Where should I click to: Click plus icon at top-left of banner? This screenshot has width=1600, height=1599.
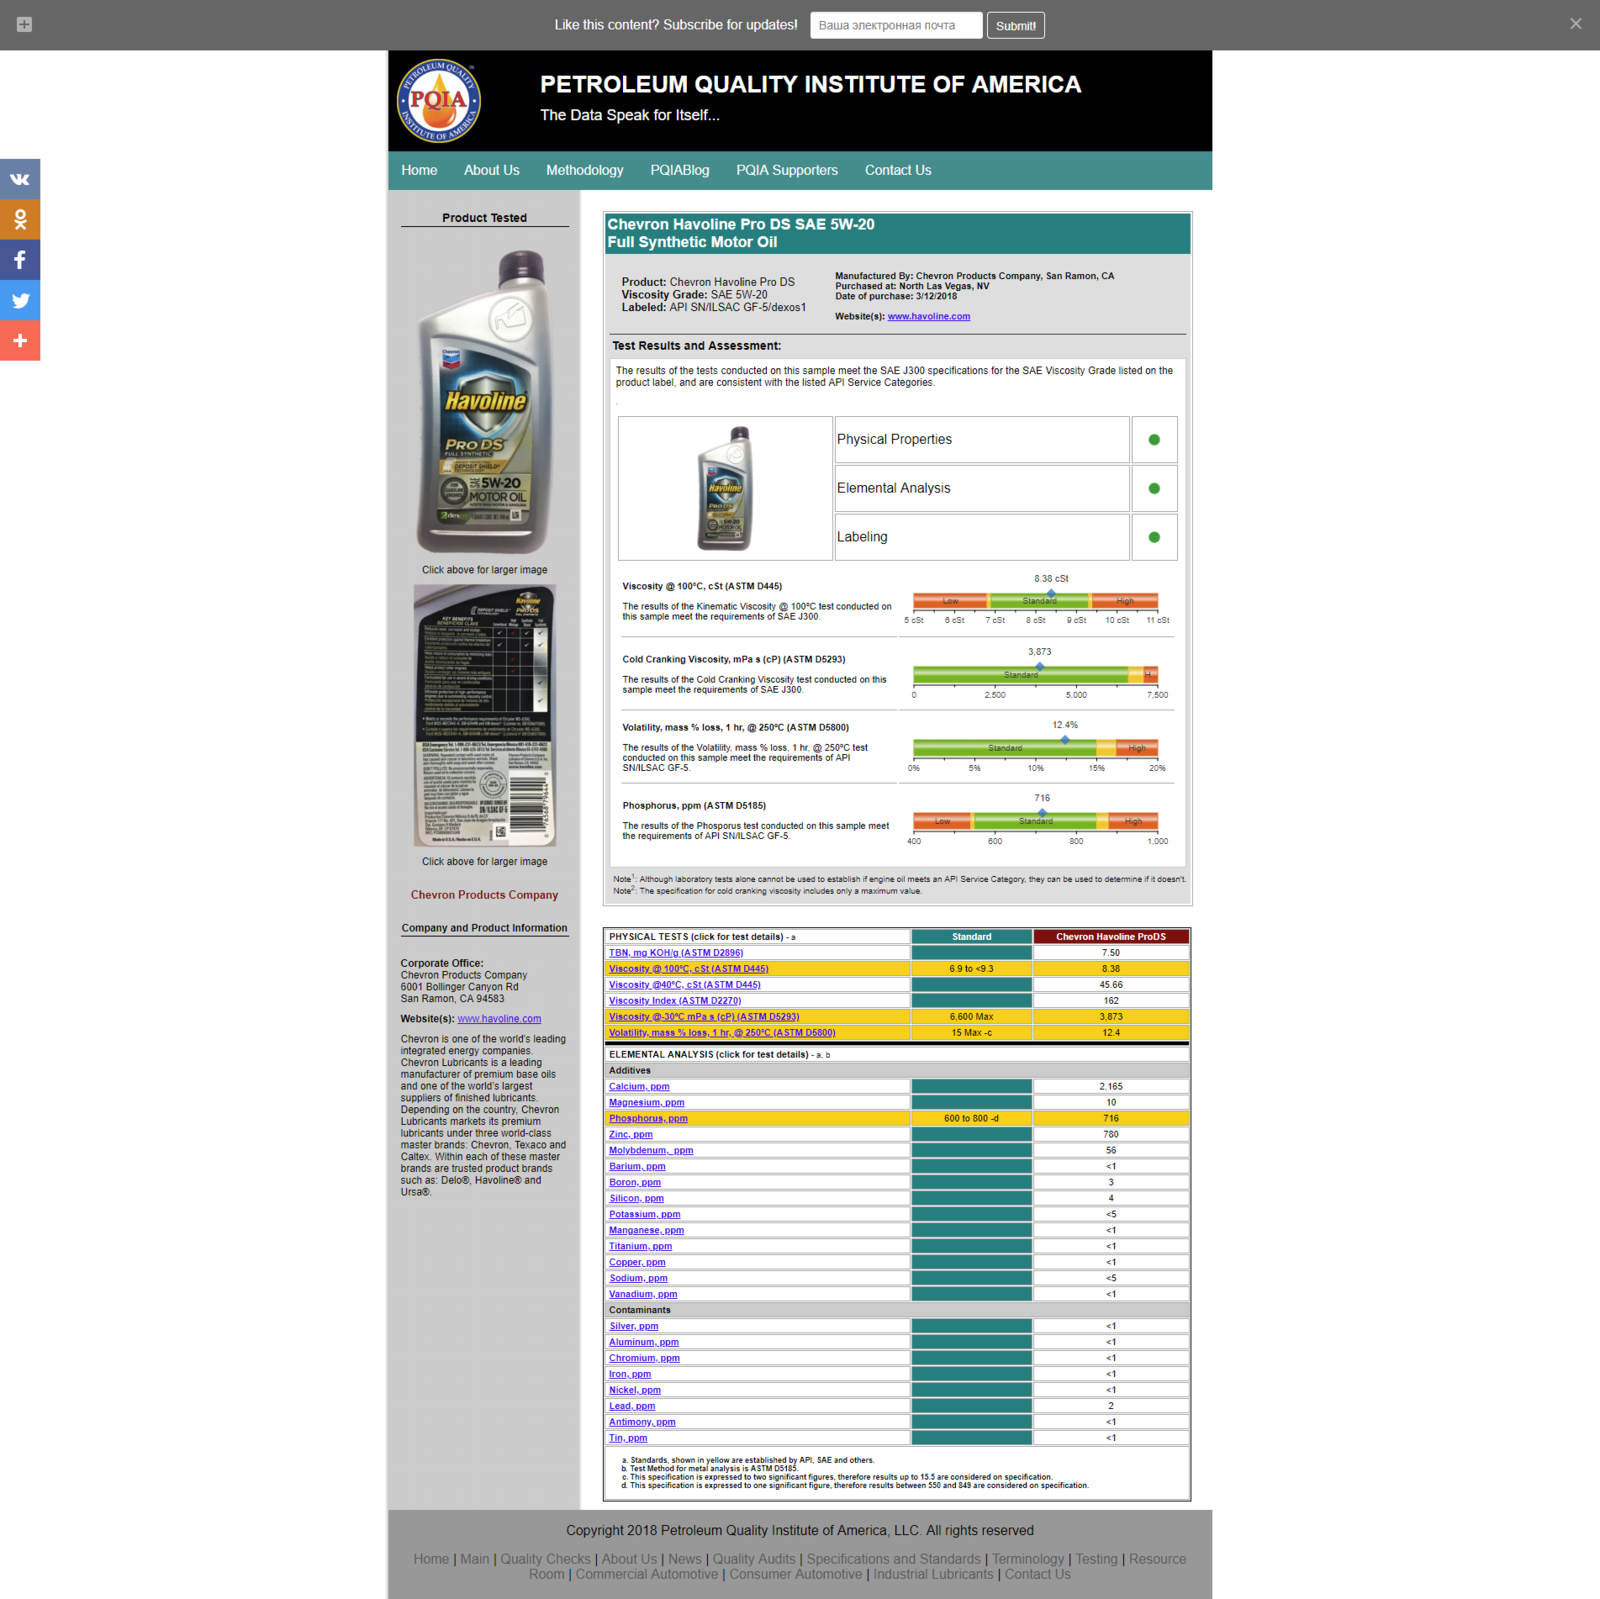[x=24, y=24]
